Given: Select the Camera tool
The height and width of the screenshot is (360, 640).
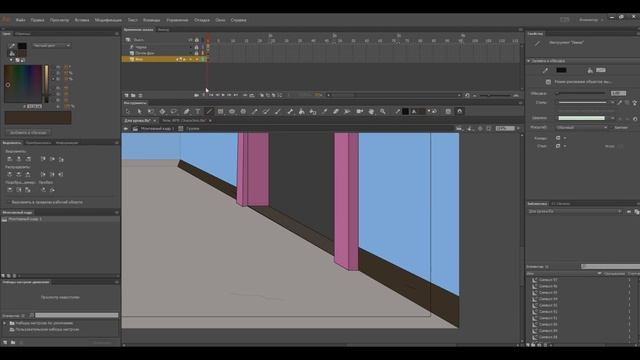Looking at the screenshot, I should pyautogui.click(x=360, y=111).
